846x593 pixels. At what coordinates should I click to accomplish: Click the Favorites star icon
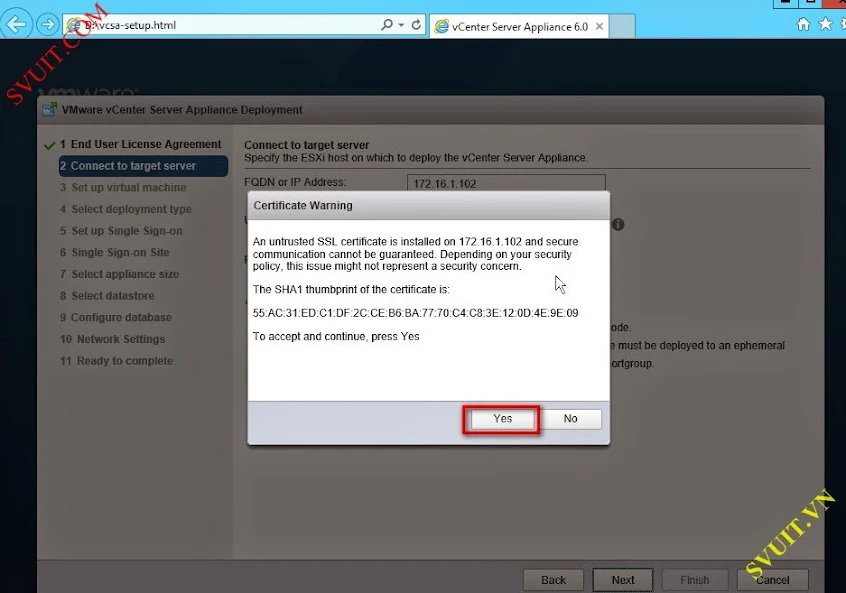tap(825, 24)
